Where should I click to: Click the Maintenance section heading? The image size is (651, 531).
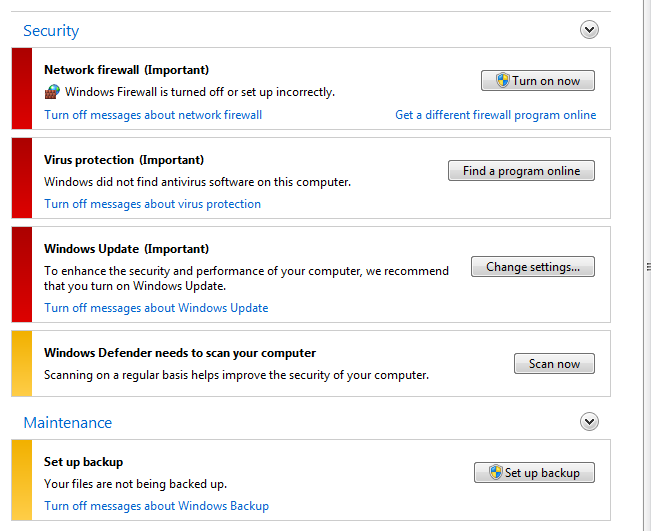pos(68,423)
